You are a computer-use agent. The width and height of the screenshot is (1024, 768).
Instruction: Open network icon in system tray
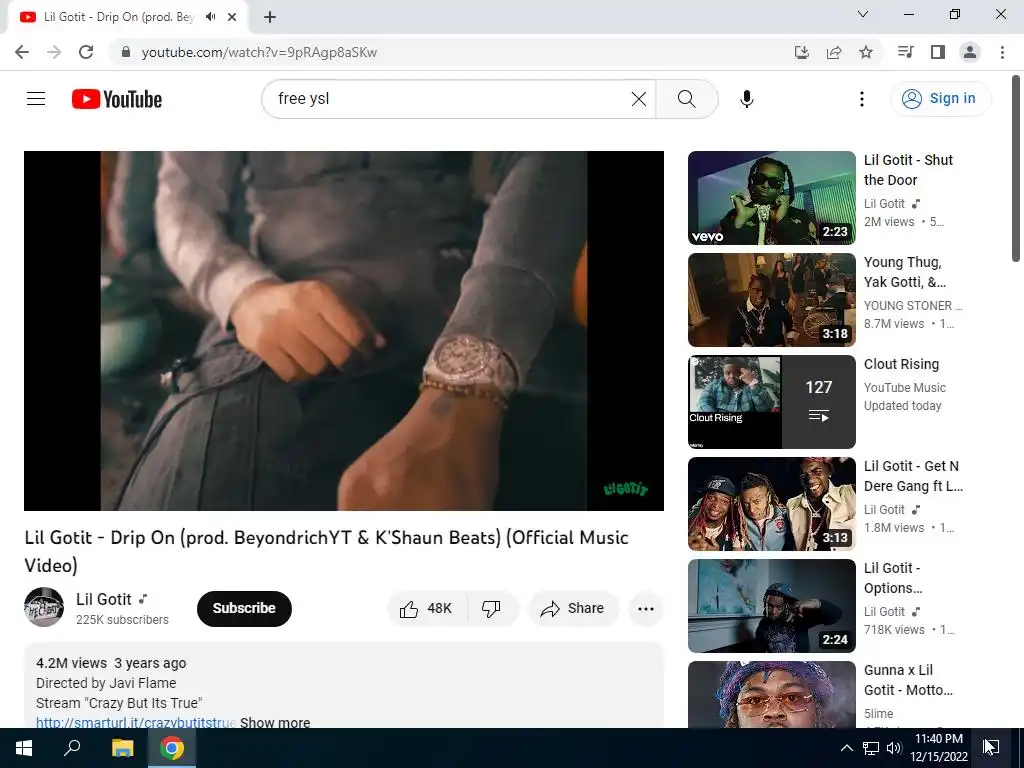(871, 748)
